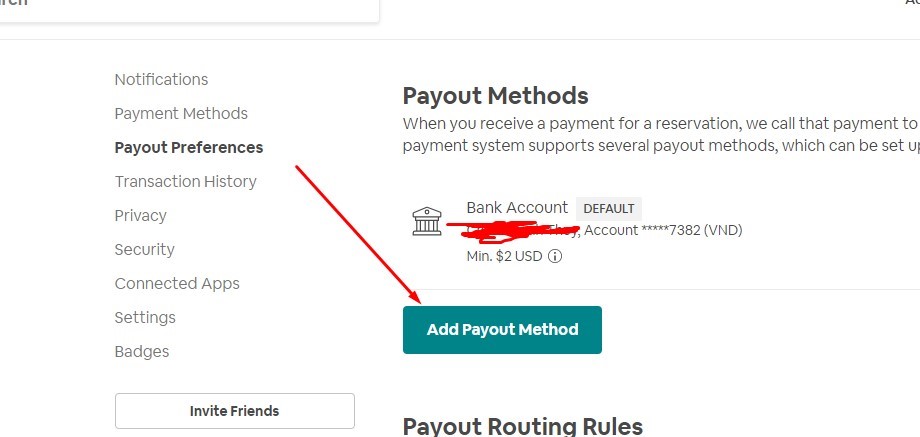The width and height of the screenshot is (920, 437).
Task: Click the Add Payout Method button
Action: (x=502, y=330)
